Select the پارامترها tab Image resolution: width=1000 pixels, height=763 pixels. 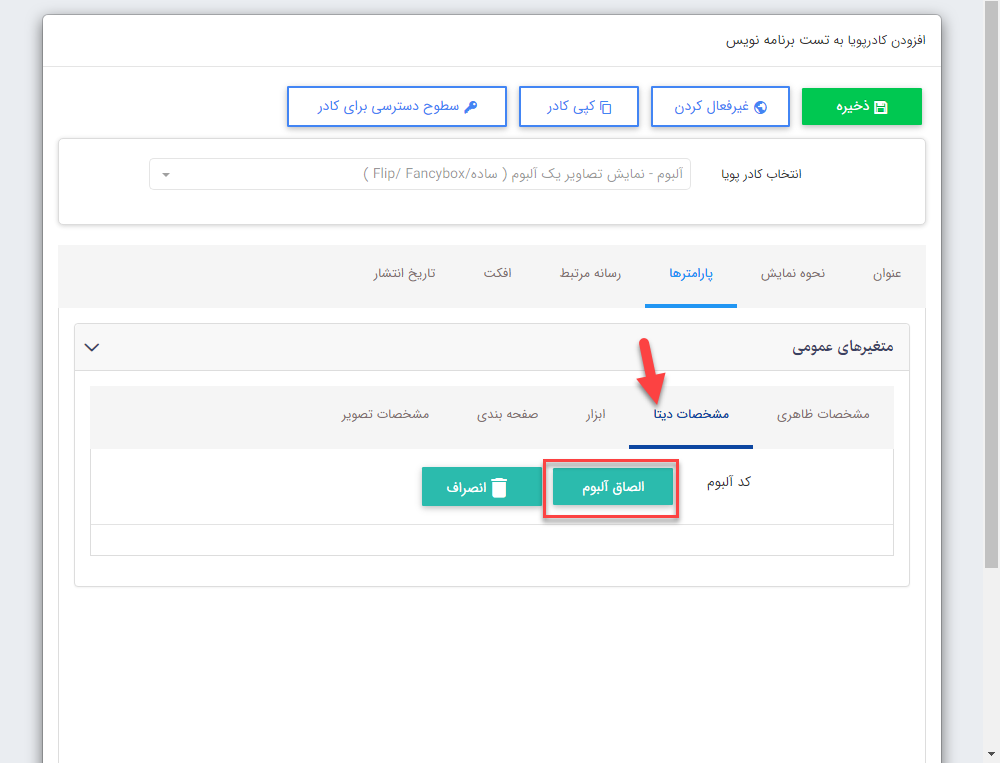[690, 272]
